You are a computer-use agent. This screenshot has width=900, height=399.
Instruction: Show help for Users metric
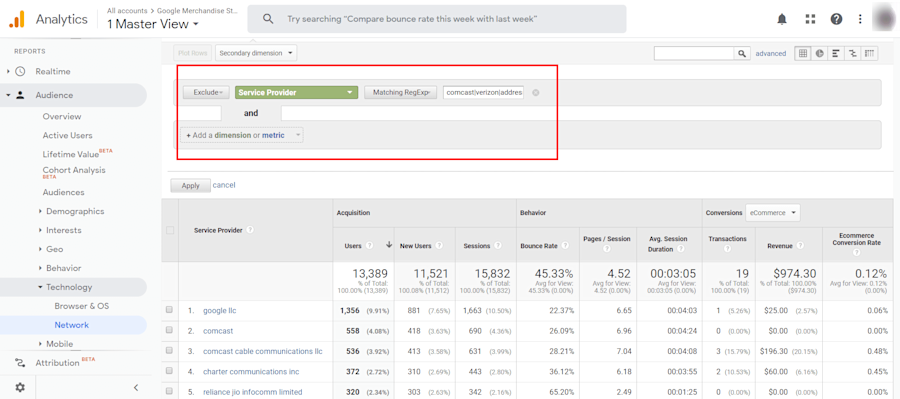point(370,246)
